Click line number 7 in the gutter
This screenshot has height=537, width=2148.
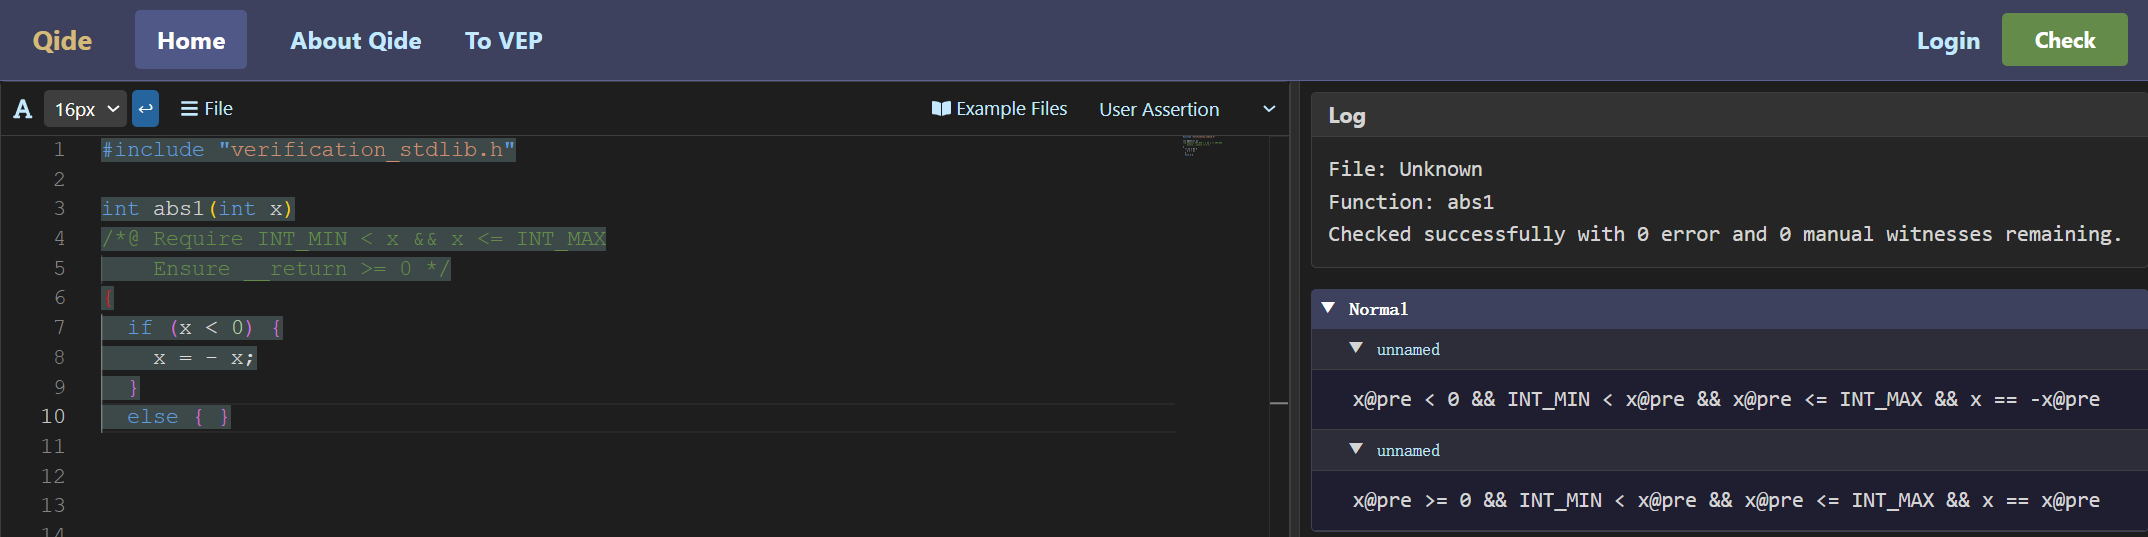pyautogui.click(x=59, y=327)
